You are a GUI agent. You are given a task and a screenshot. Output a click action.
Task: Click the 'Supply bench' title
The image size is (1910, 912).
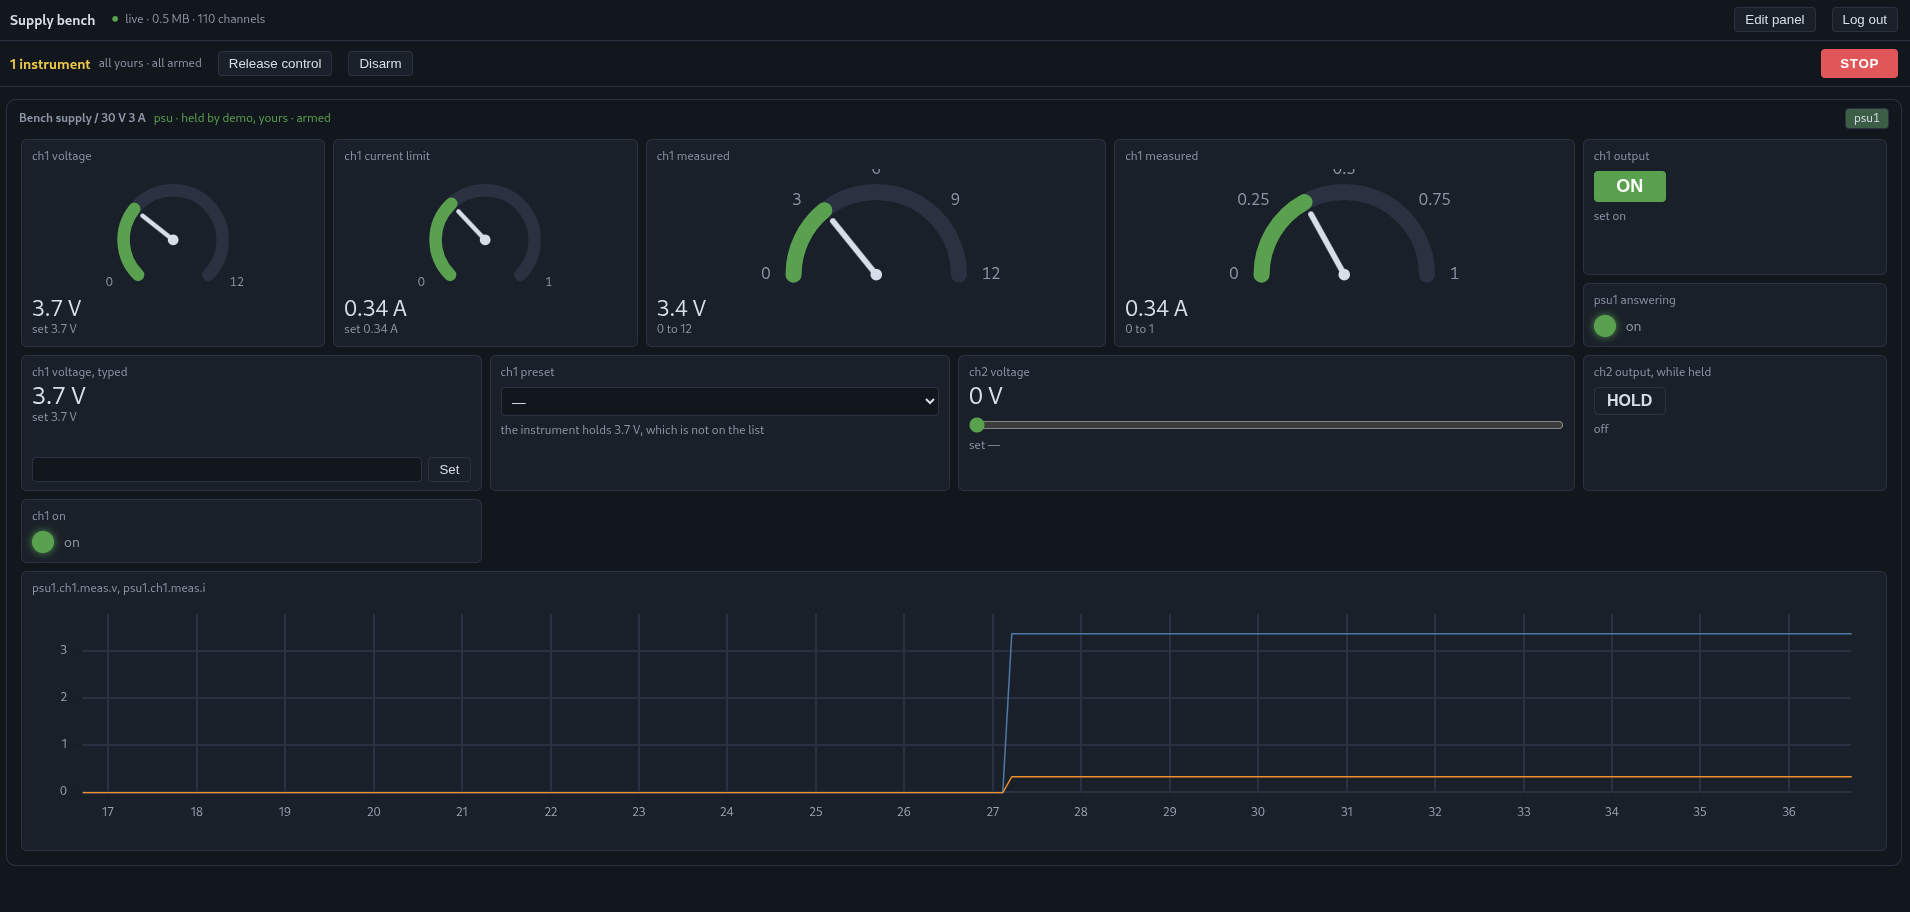pyautogui.click(x=52, y=20)
